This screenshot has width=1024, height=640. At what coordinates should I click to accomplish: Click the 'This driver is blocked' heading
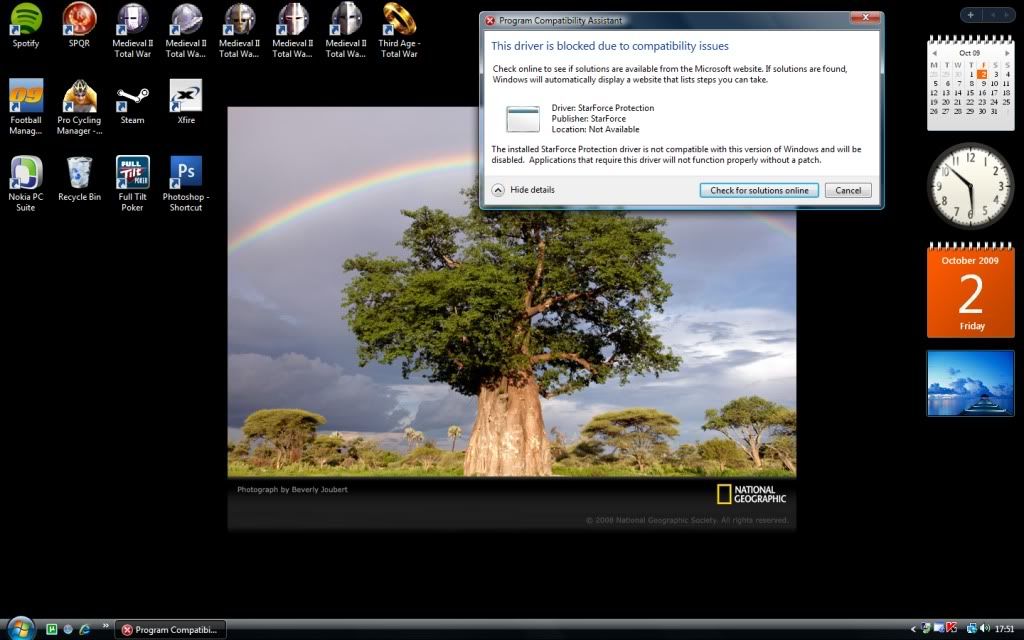click(609, 46)
